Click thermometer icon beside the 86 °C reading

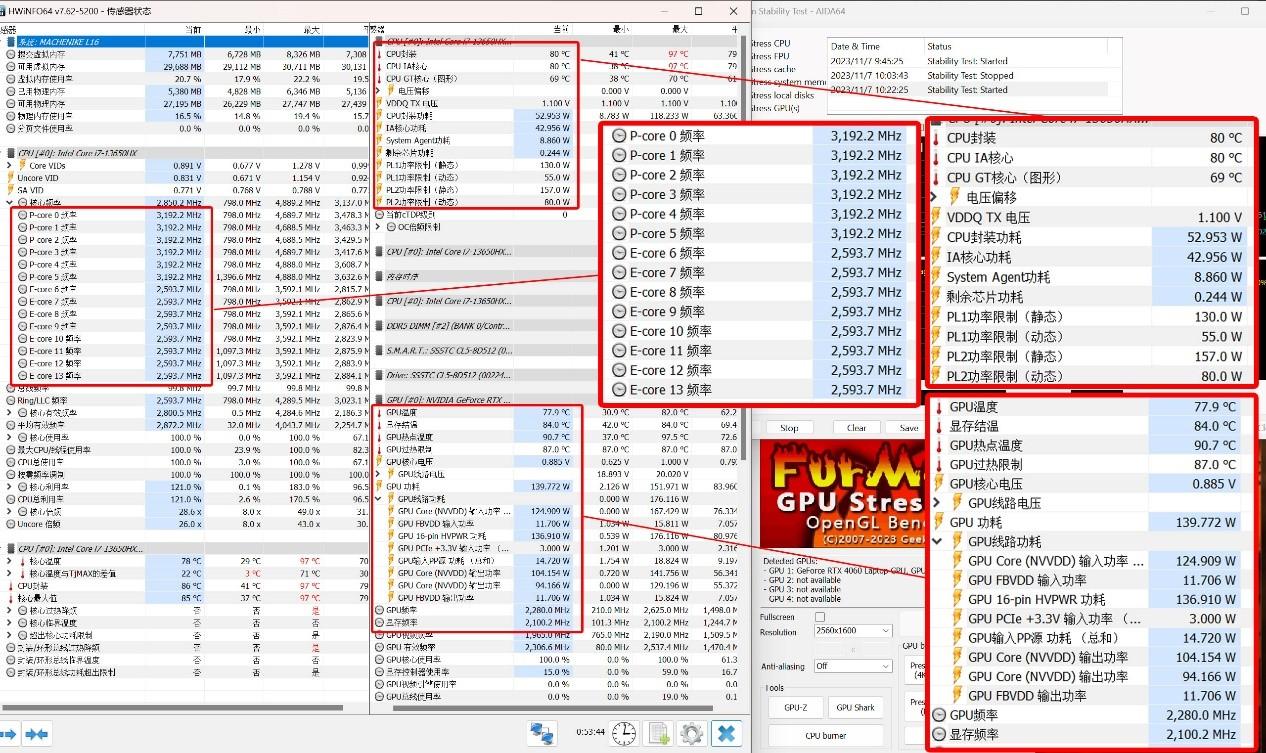pos(12,586)
